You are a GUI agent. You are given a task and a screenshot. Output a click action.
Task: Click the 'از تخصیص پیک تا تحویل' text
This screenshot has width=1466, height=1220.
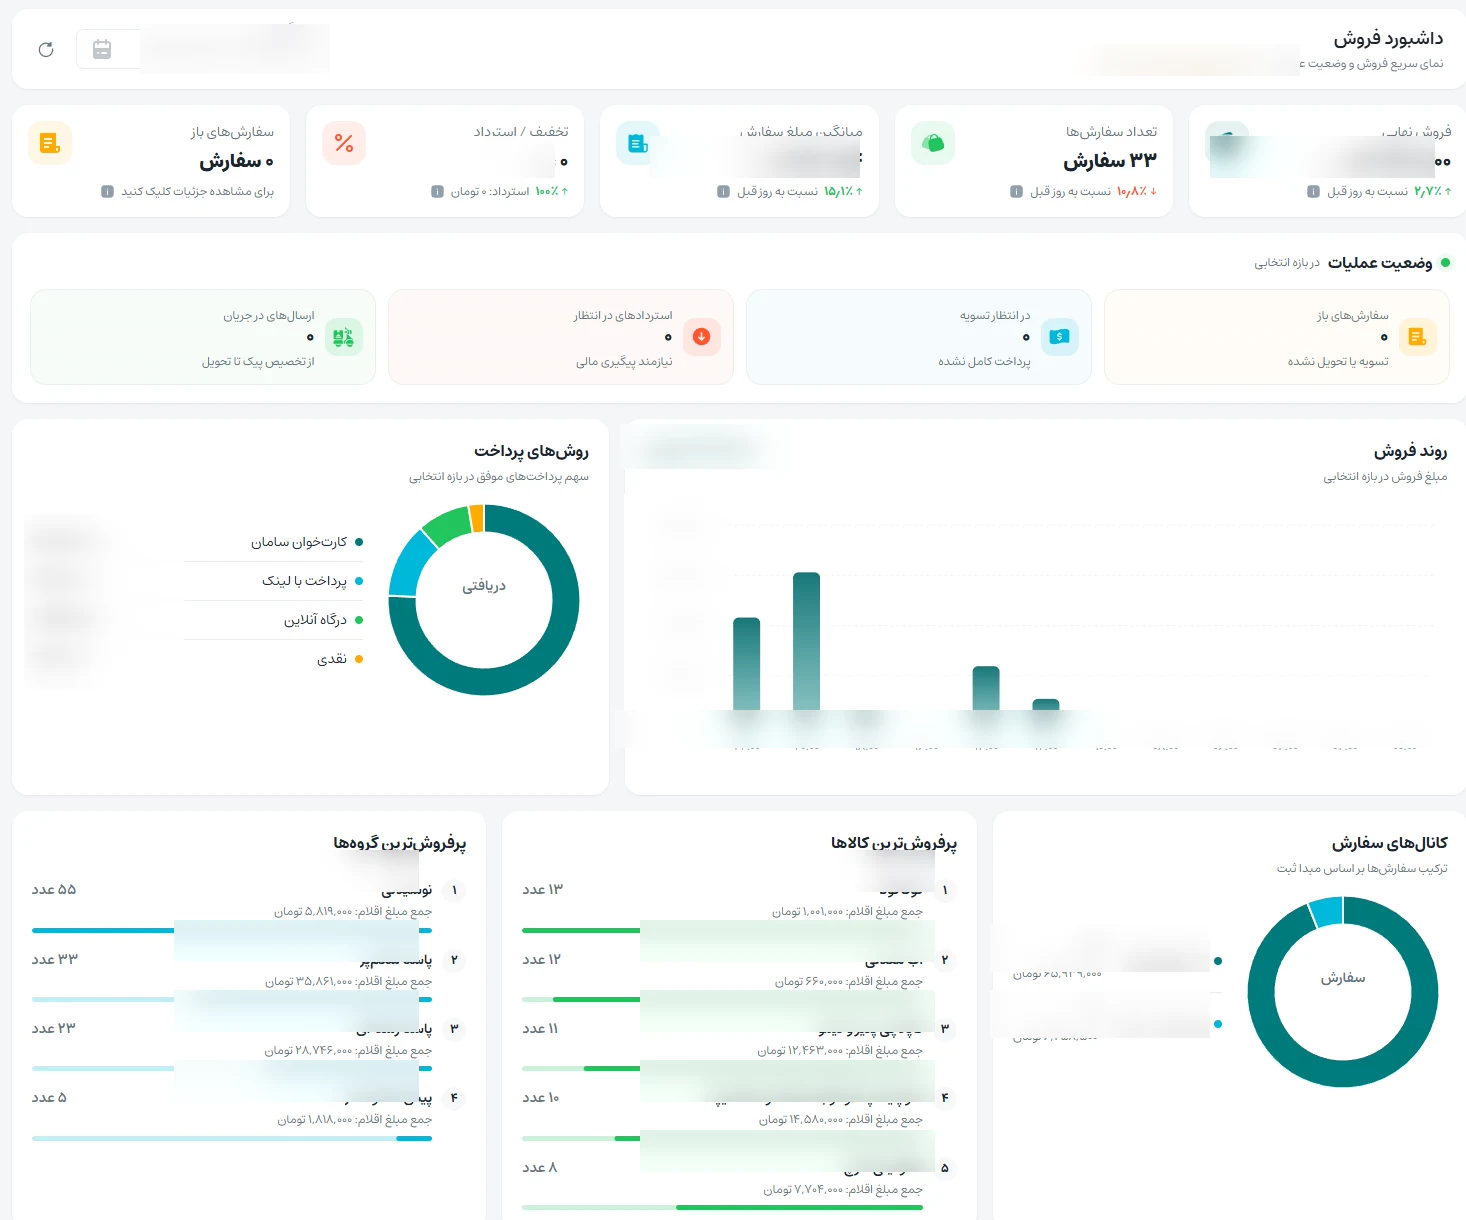[x=258, y=362]
